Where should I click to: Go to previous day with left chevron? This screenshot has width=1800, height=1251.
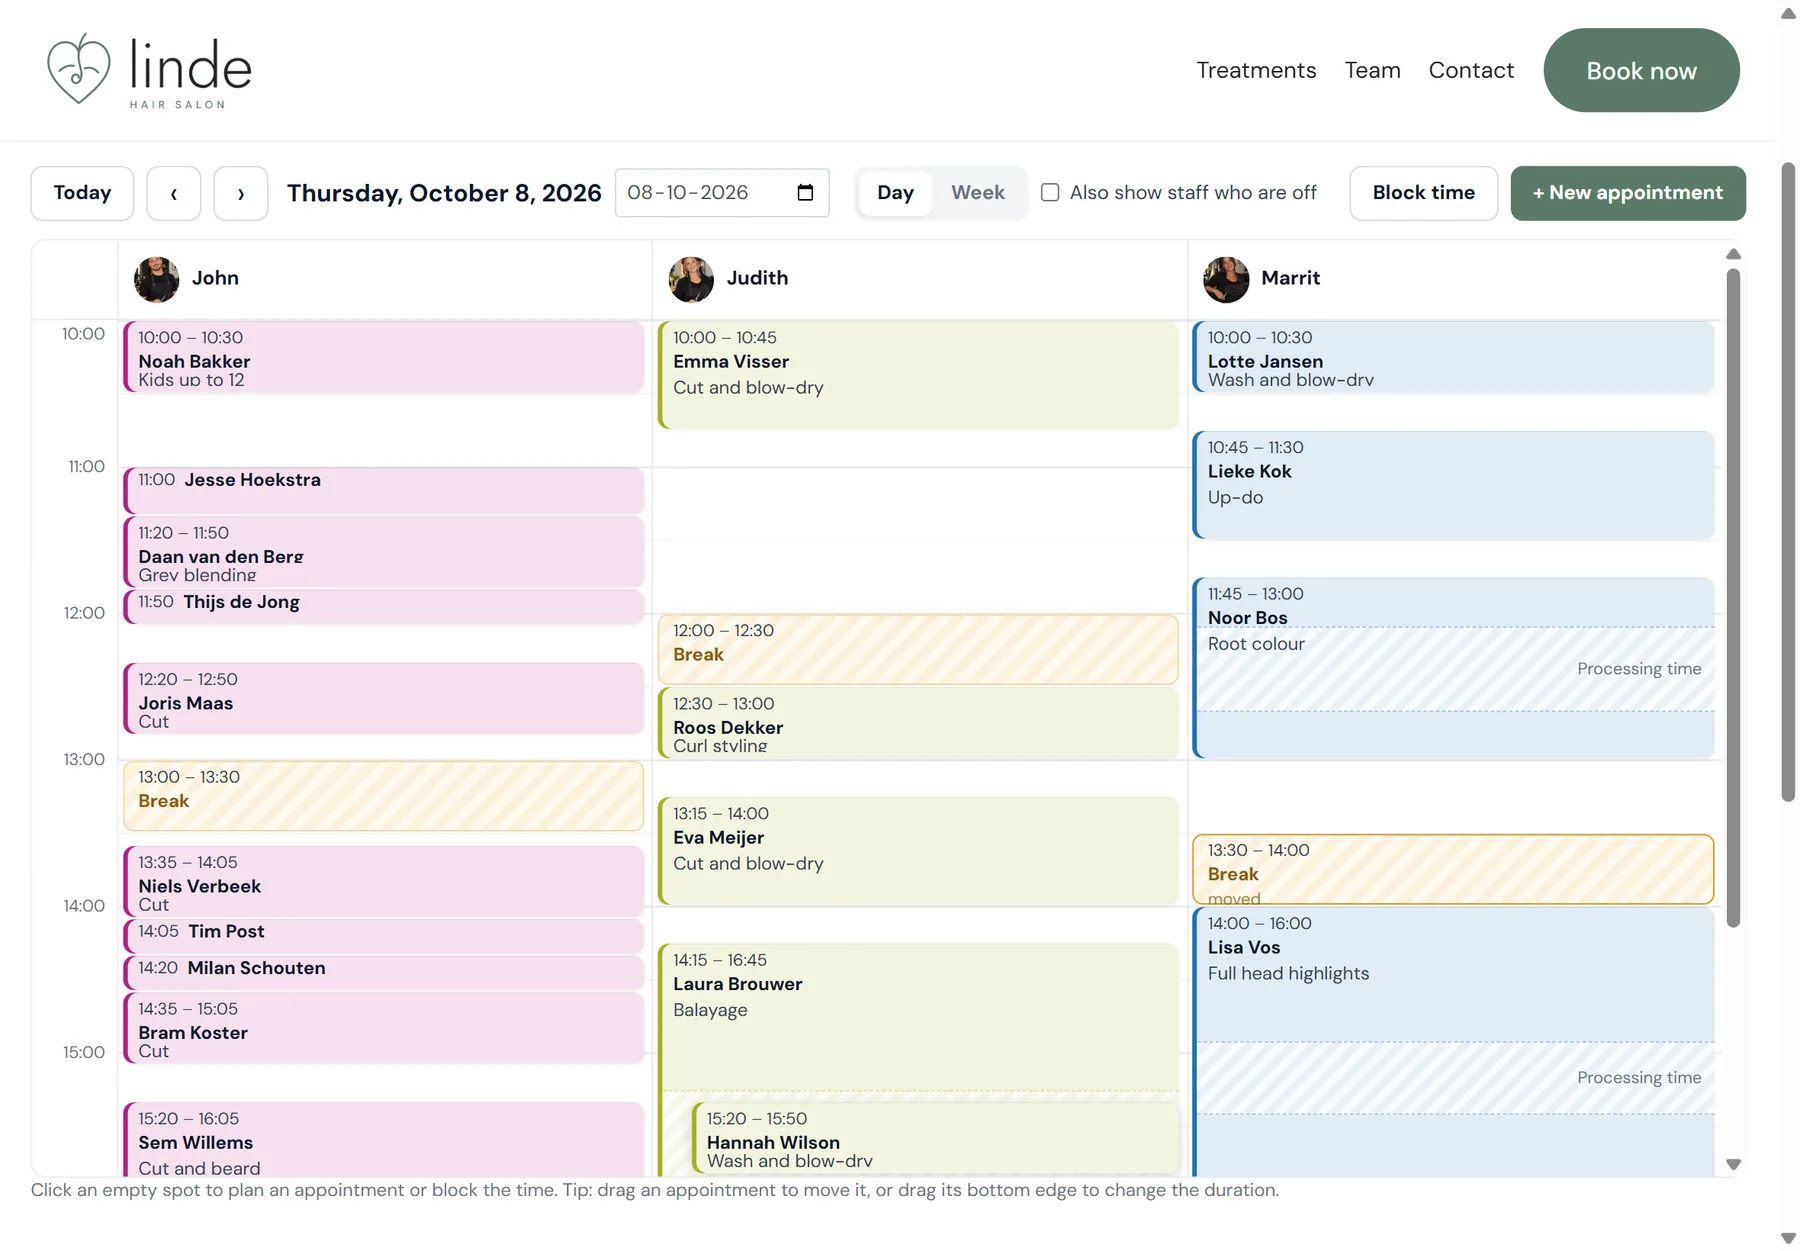(174, 193)
